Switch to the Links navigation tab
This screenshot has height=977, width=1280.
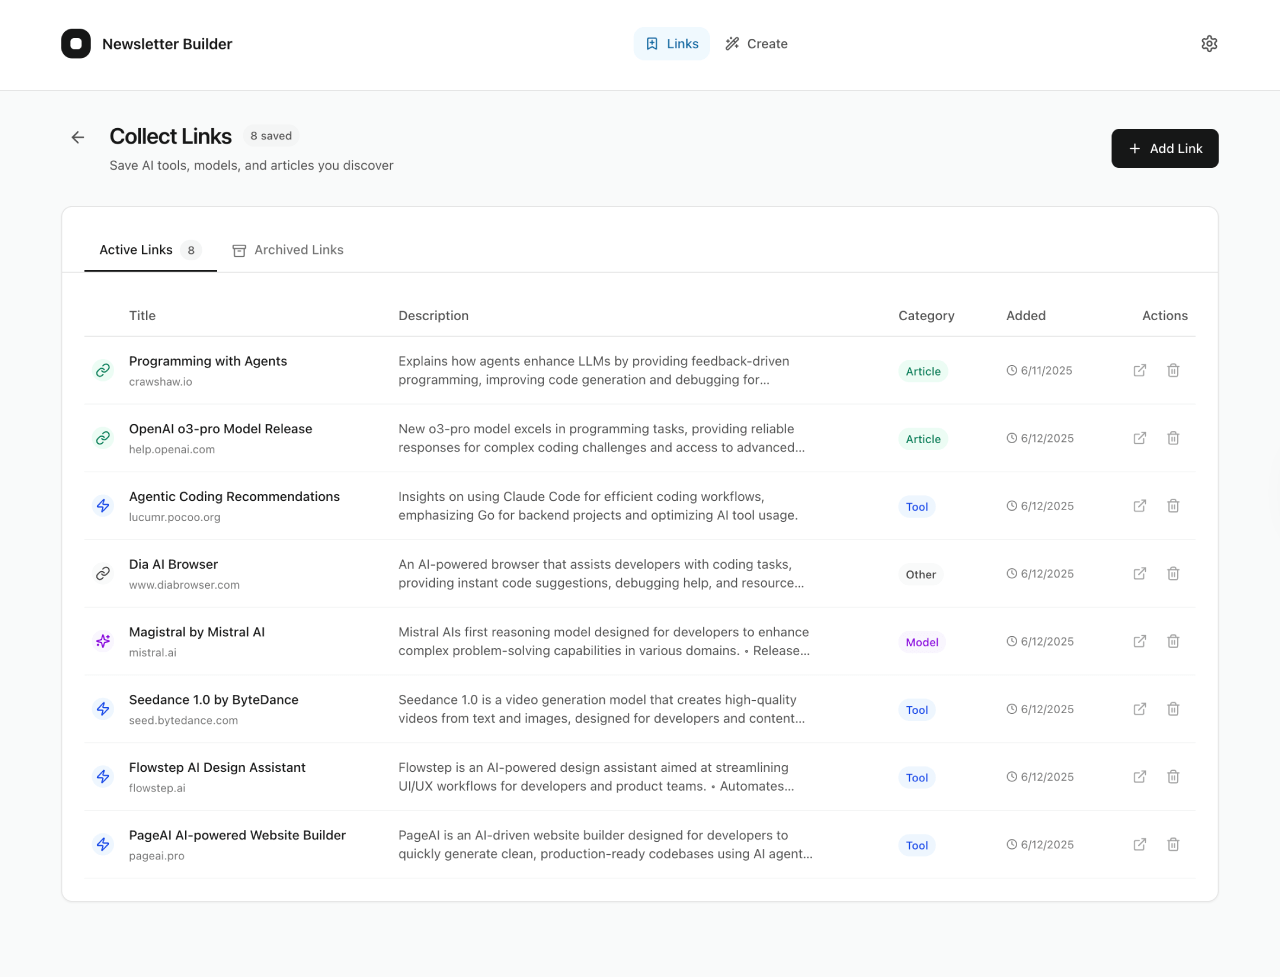(x=672, y=44)
